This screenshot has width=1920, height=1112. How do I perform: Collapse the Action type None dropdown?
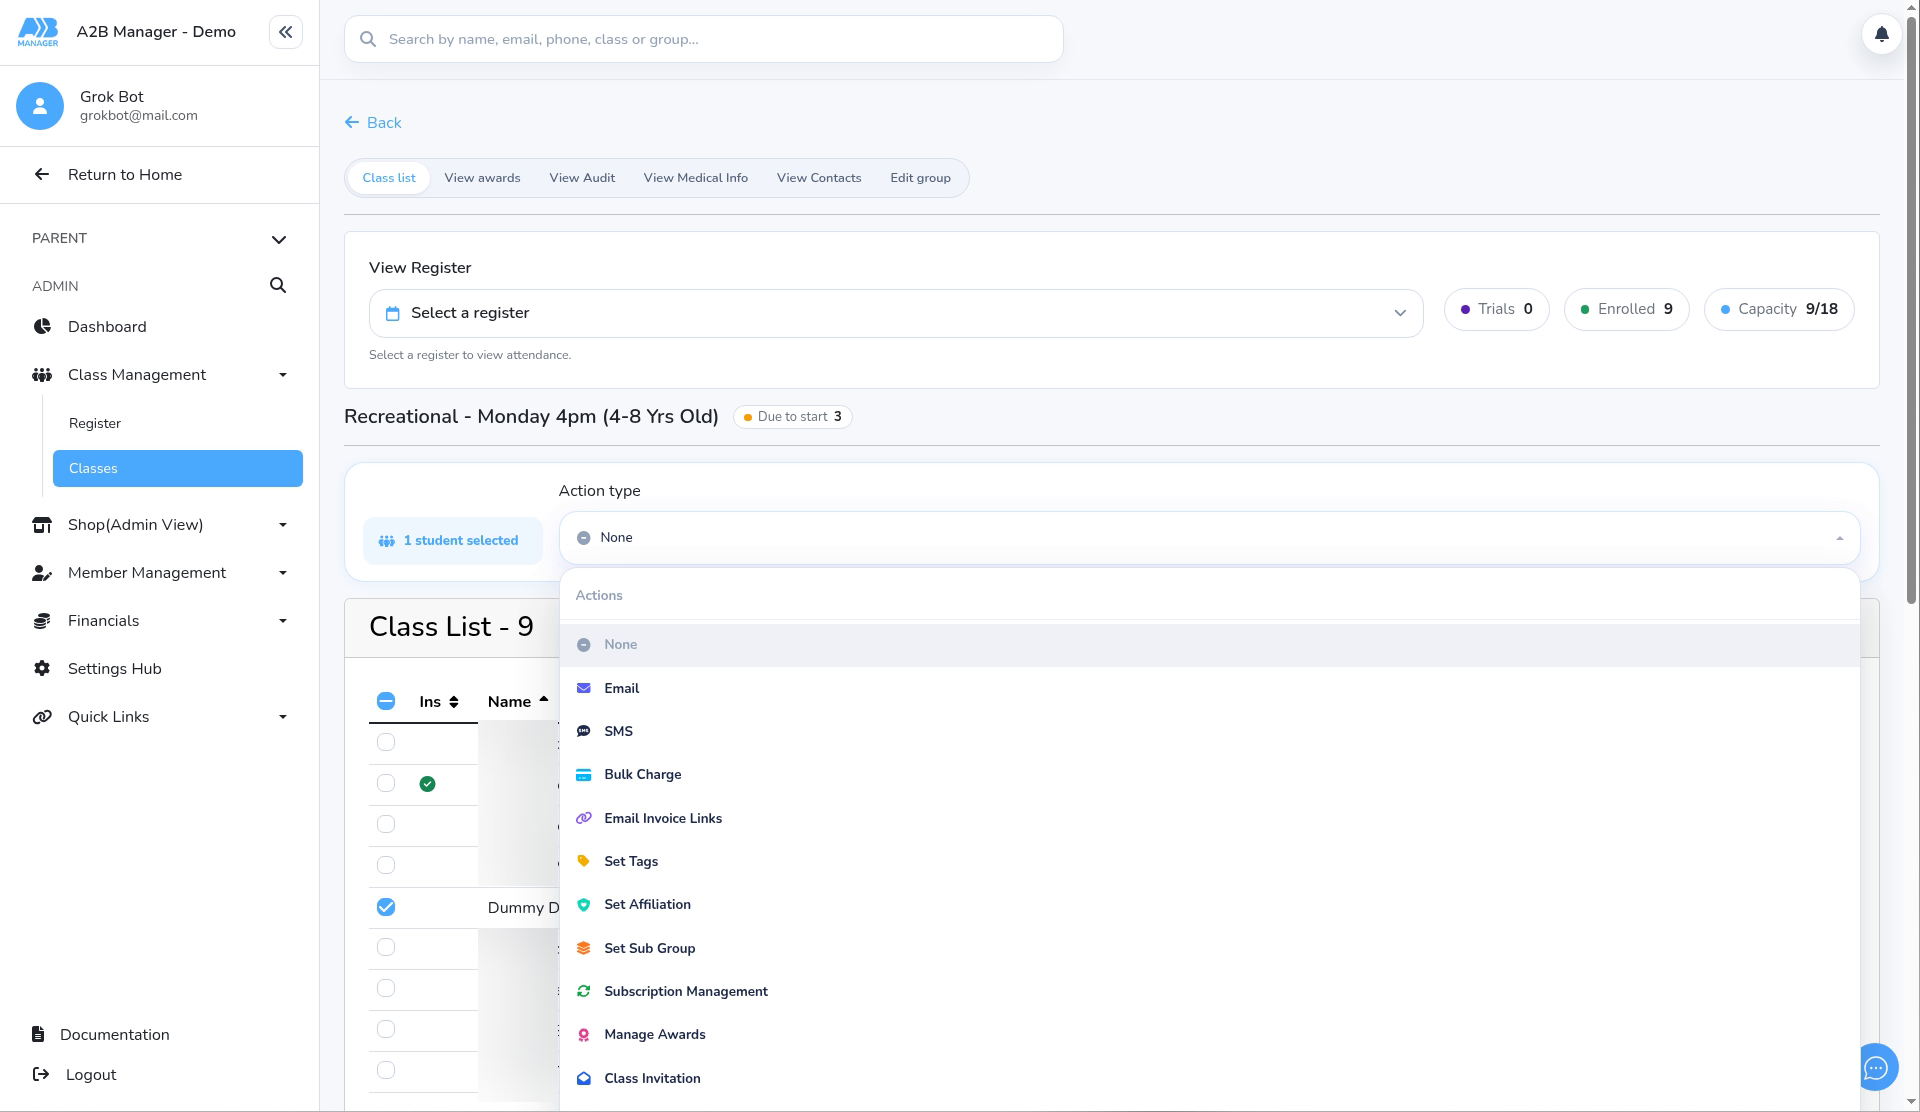click(x=1209, y=538)
